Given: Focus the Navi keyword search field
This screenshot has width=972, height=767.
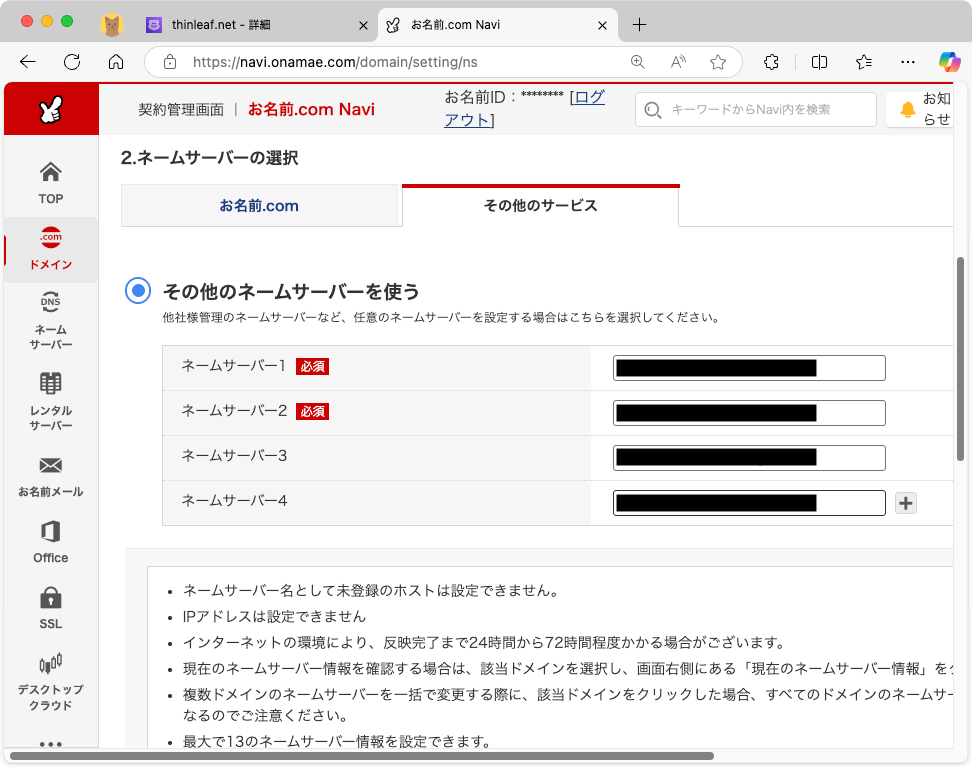Looking at the screenshot, I should coord(756,110).
